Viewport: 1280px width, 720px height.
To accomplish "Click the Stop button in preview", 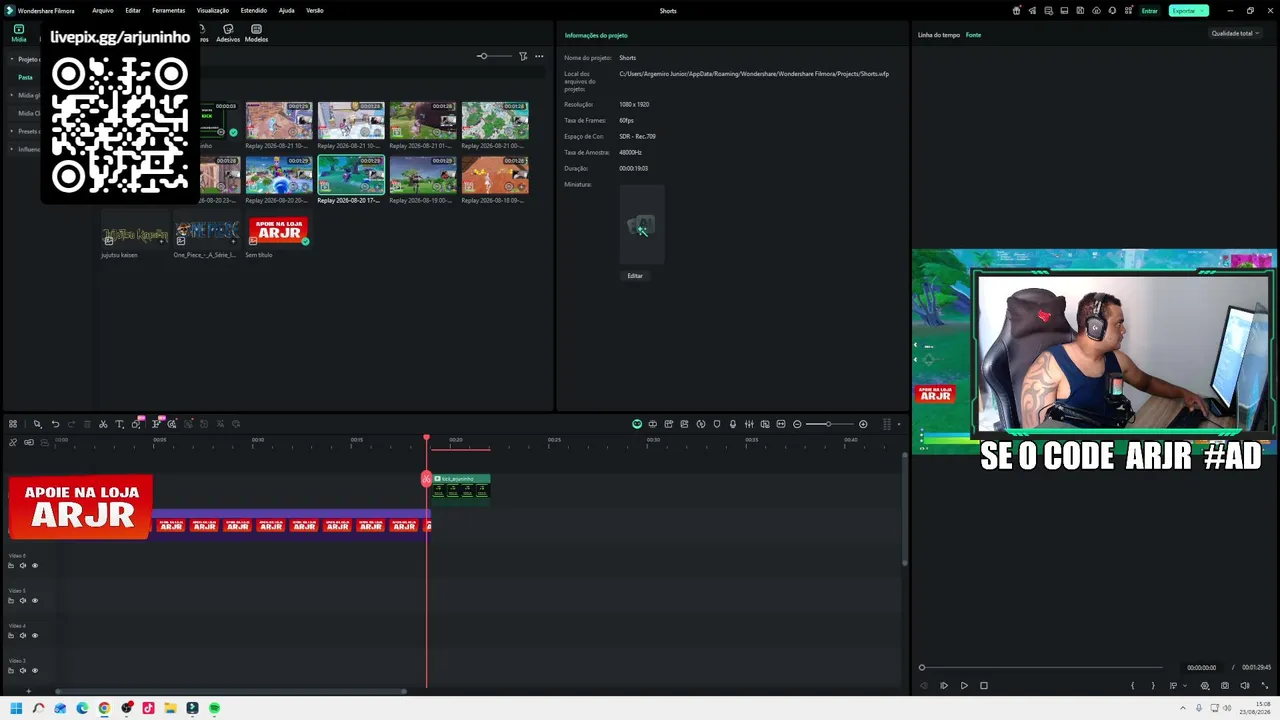I will 984,686.
